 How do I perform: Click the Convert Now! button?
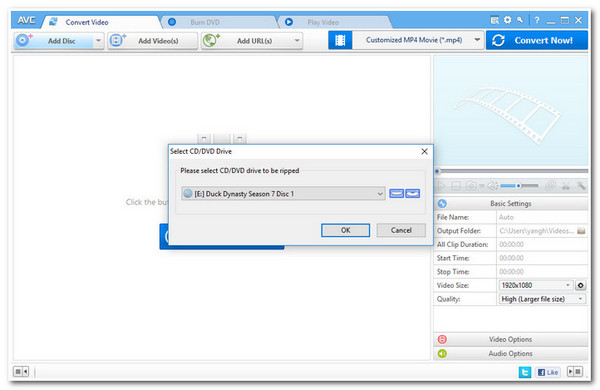536,40
